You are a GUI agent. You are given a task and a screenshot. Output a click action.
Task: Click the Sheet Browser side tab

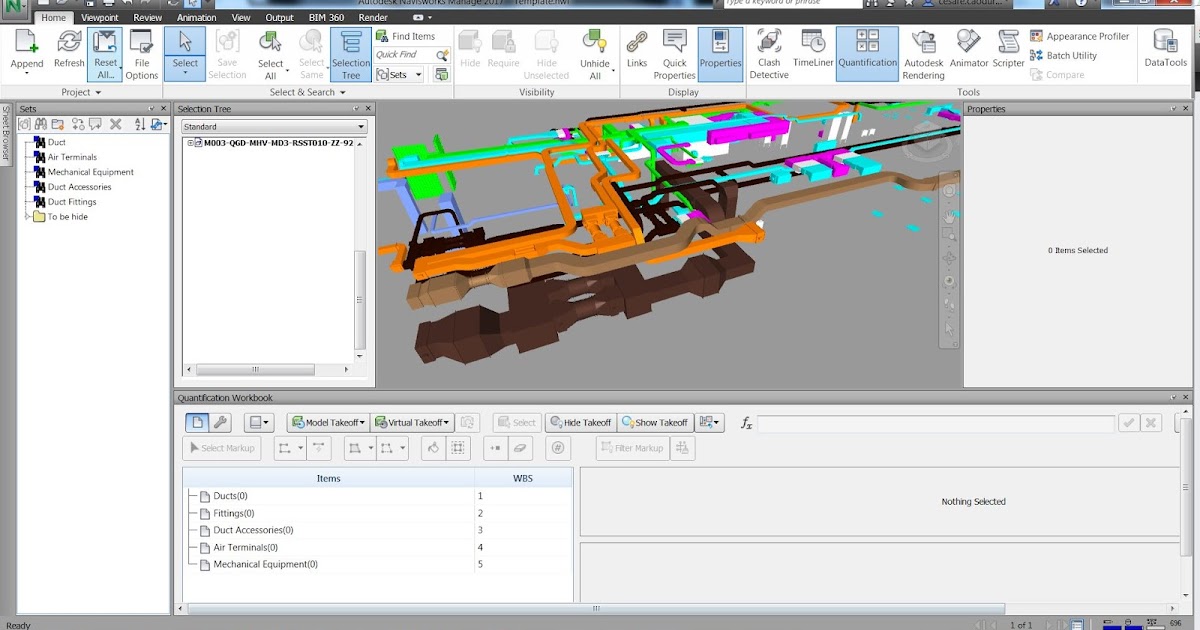(6, 133)
